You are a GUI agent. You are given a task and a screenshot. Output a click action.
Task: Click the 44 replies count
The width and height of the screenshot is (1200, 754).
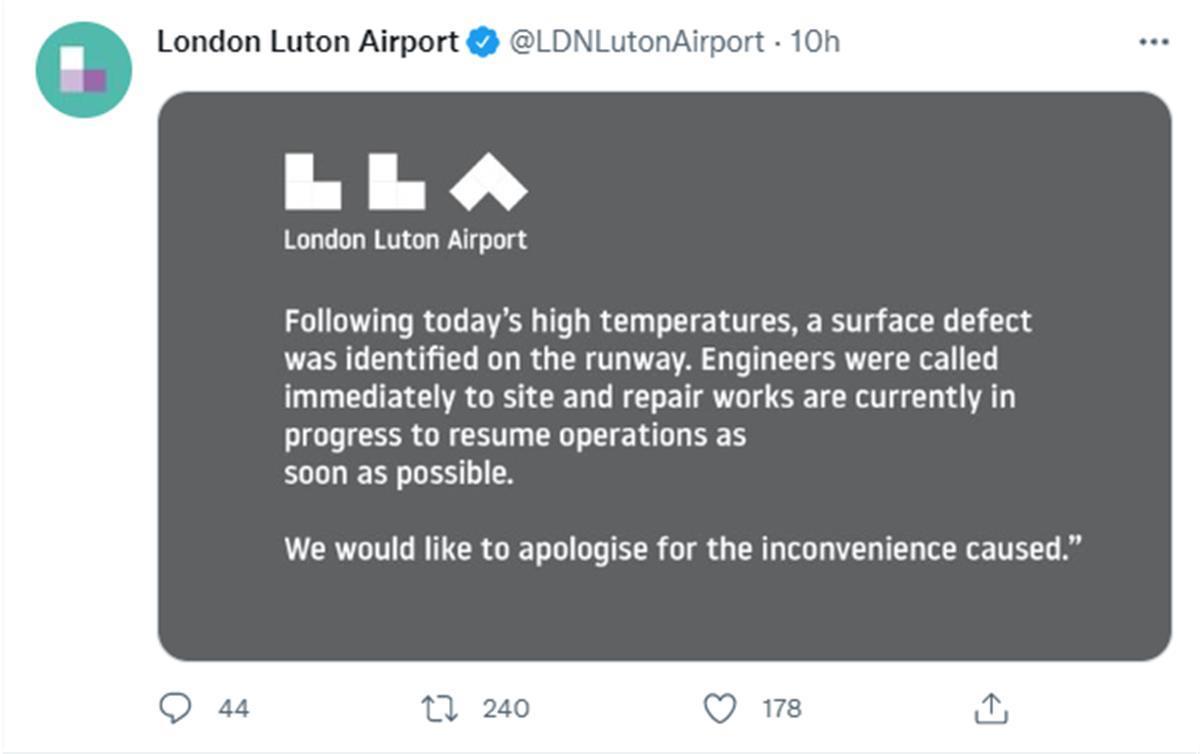click(233, 709)
